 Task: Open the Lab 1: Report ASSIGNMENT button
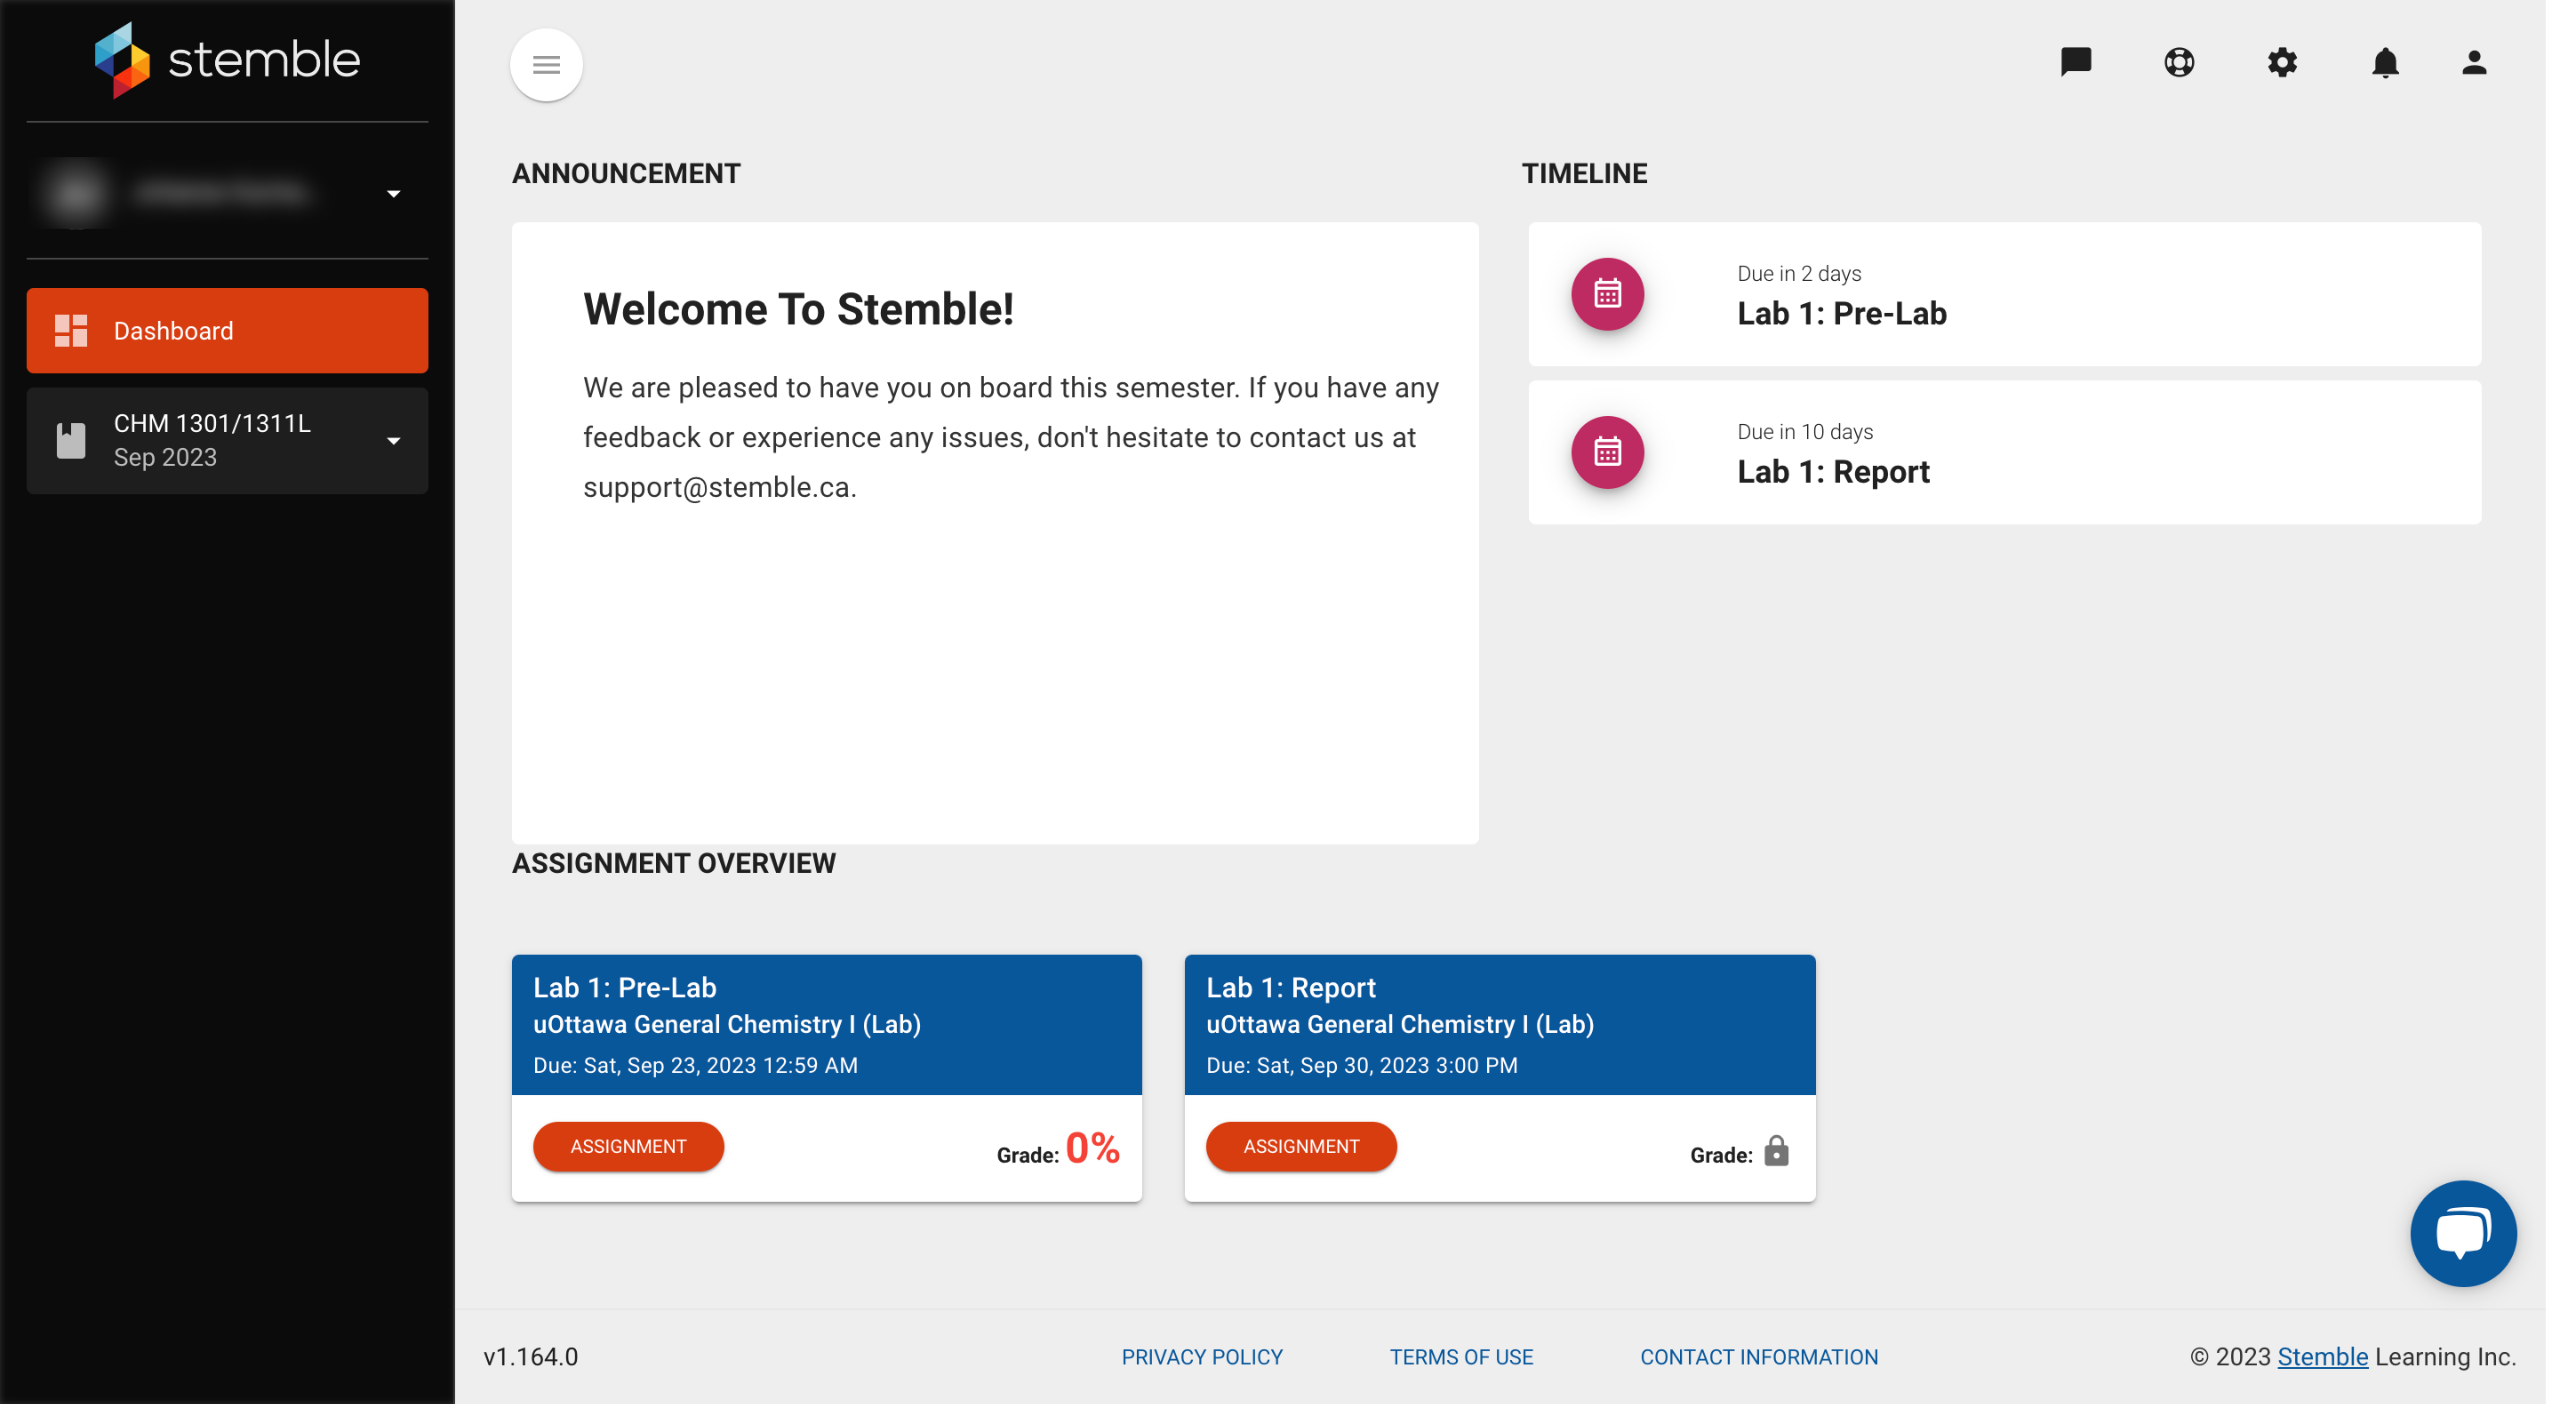(x=1300, y=1146)
